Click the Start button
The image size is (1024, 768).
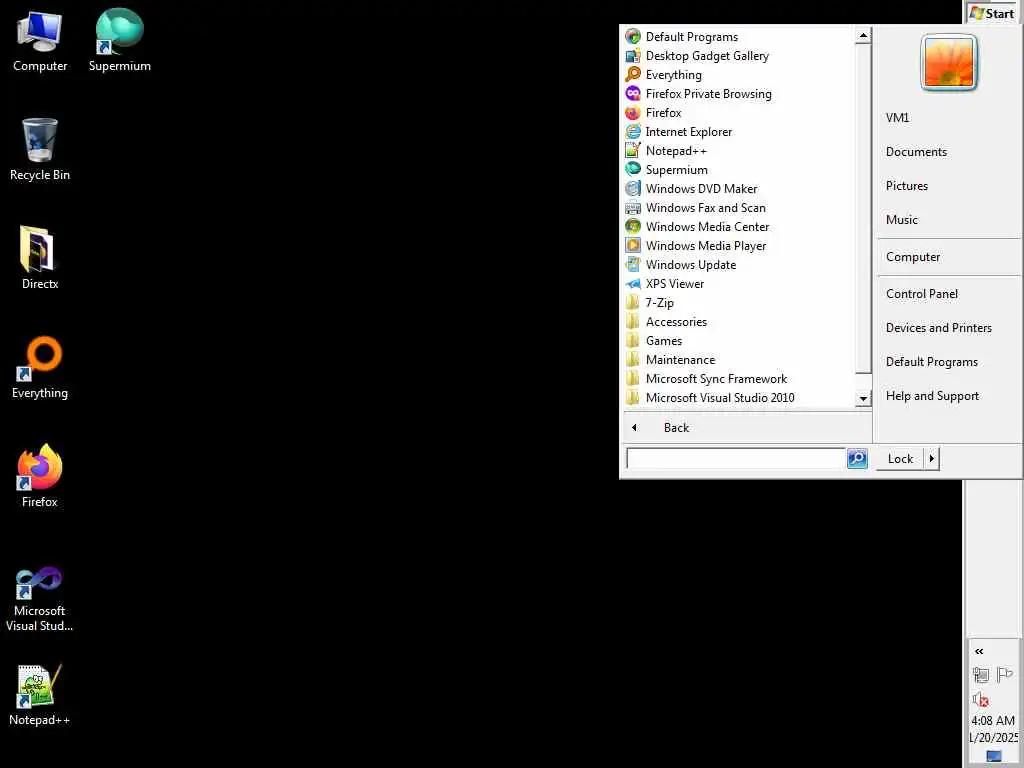[x=993, y=13]
